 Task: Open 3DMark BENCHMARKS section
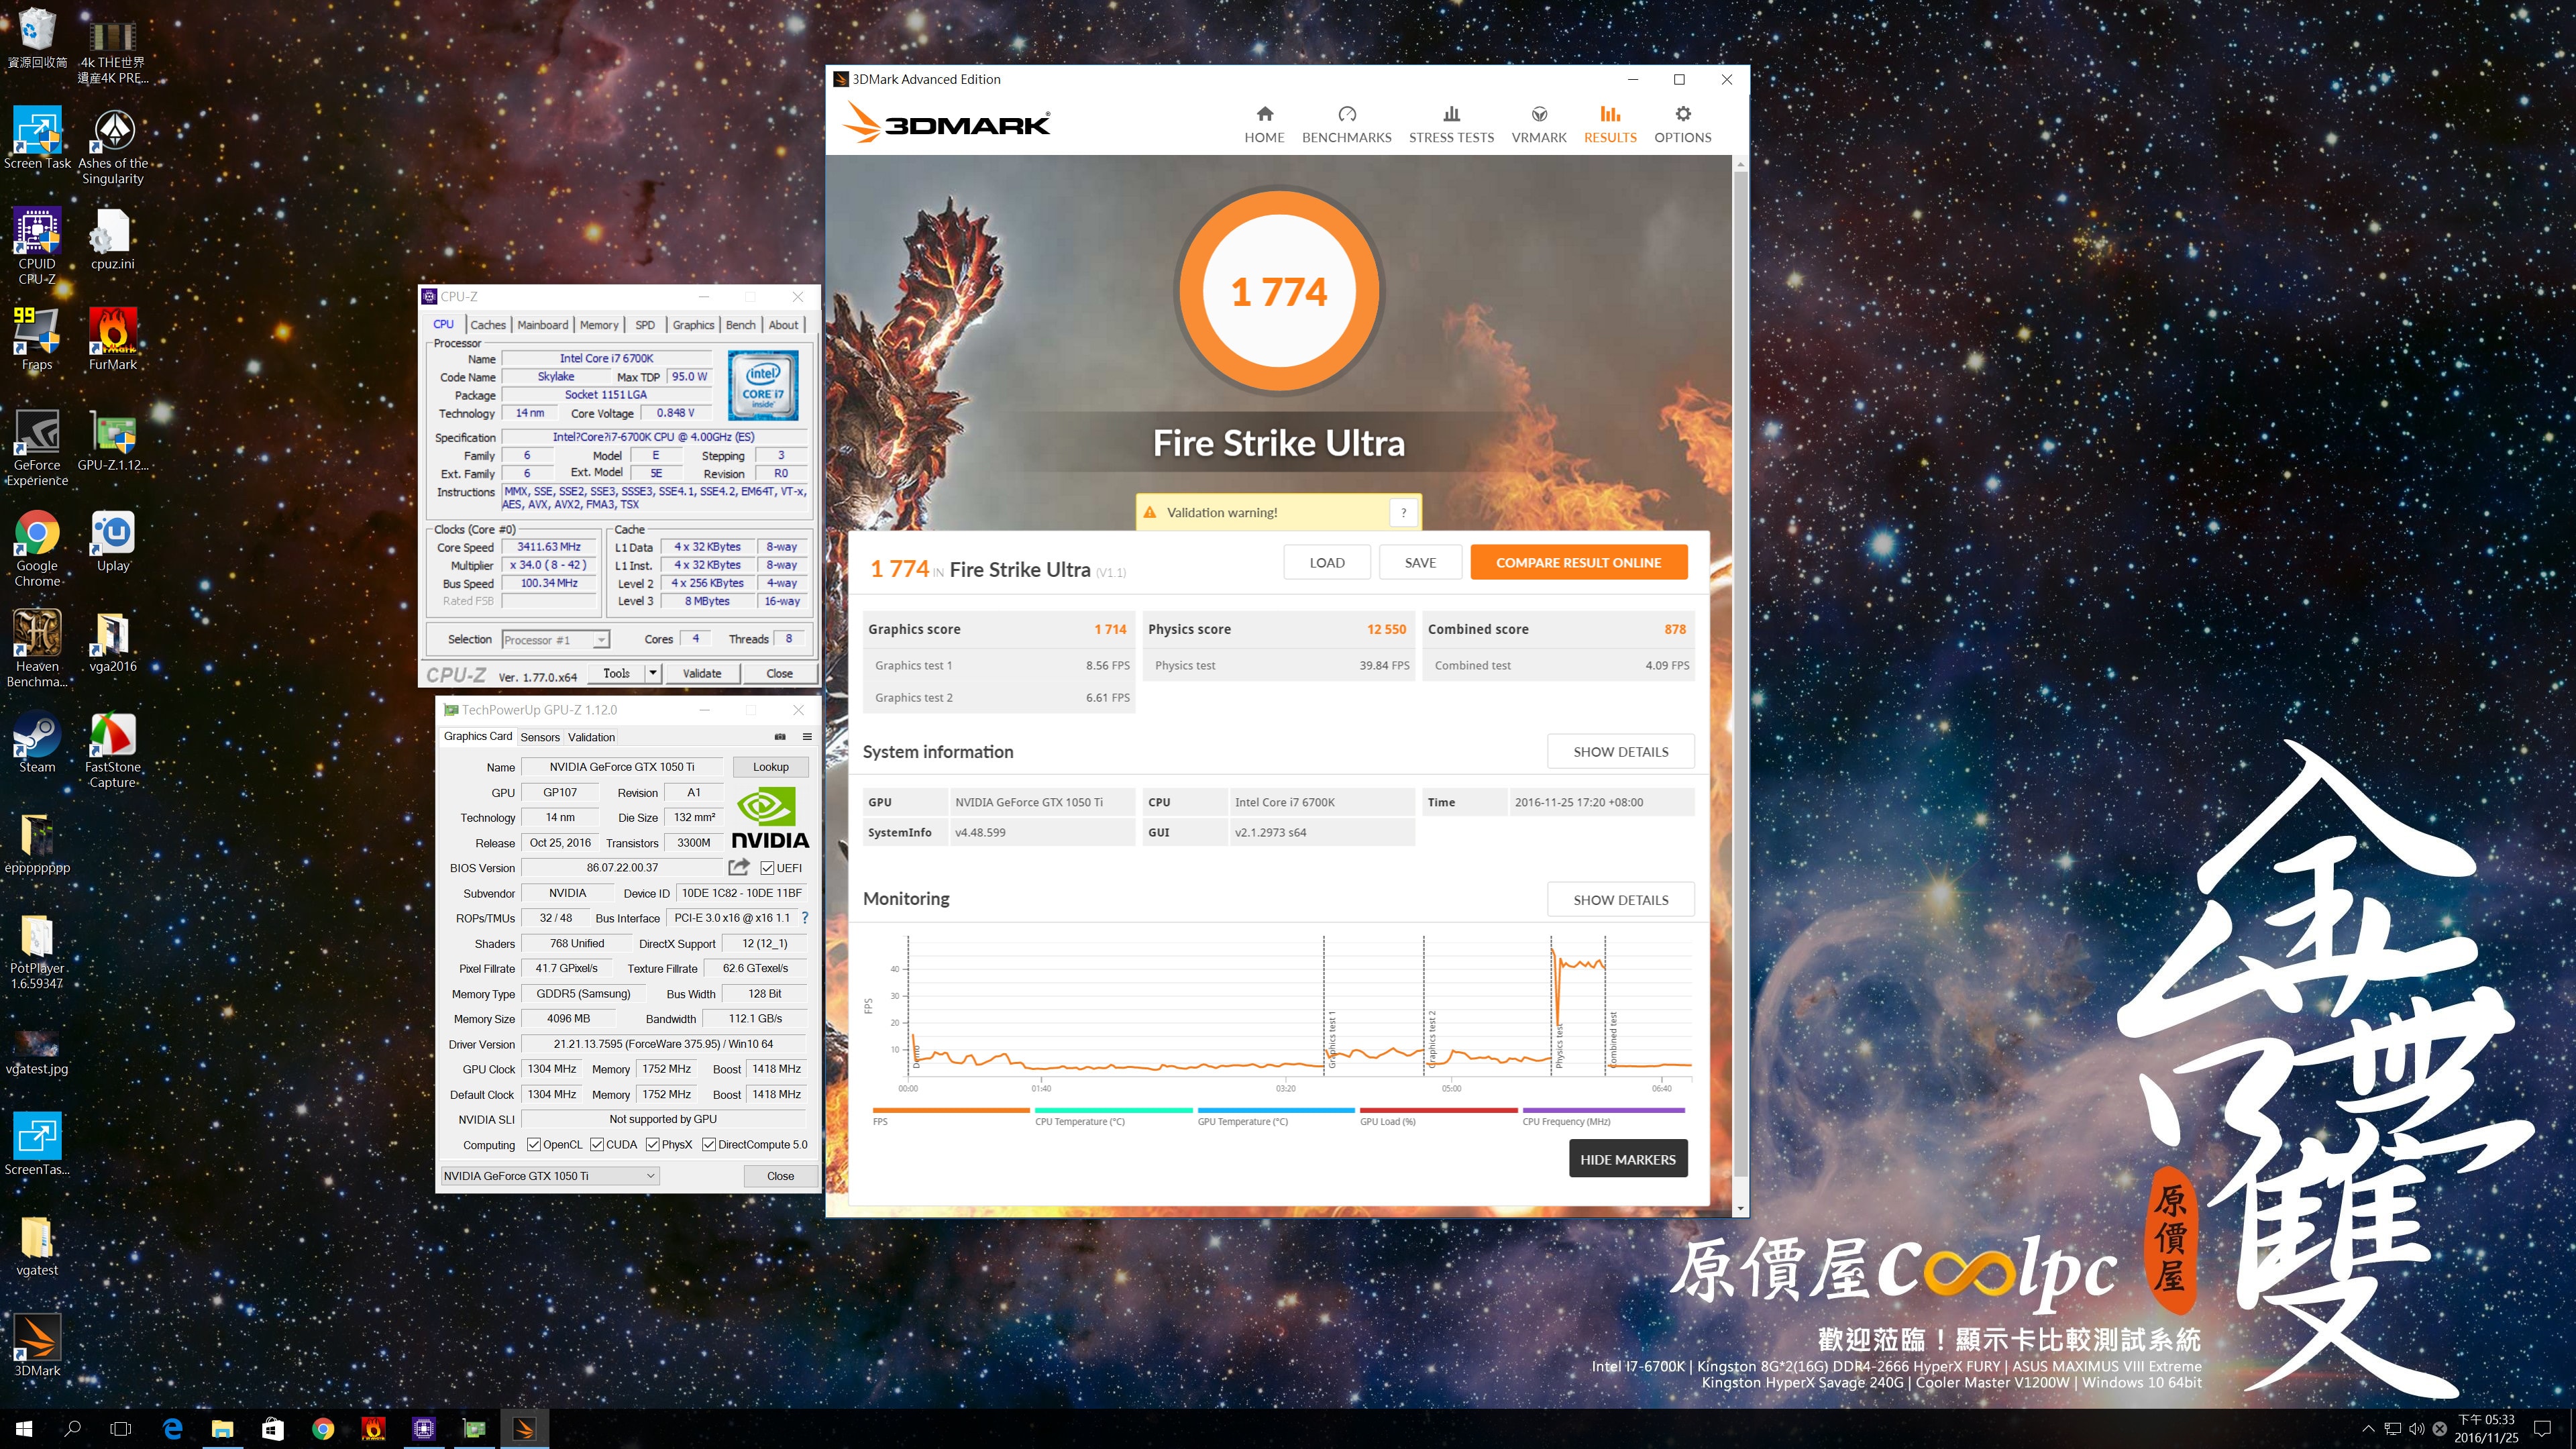1346,125
